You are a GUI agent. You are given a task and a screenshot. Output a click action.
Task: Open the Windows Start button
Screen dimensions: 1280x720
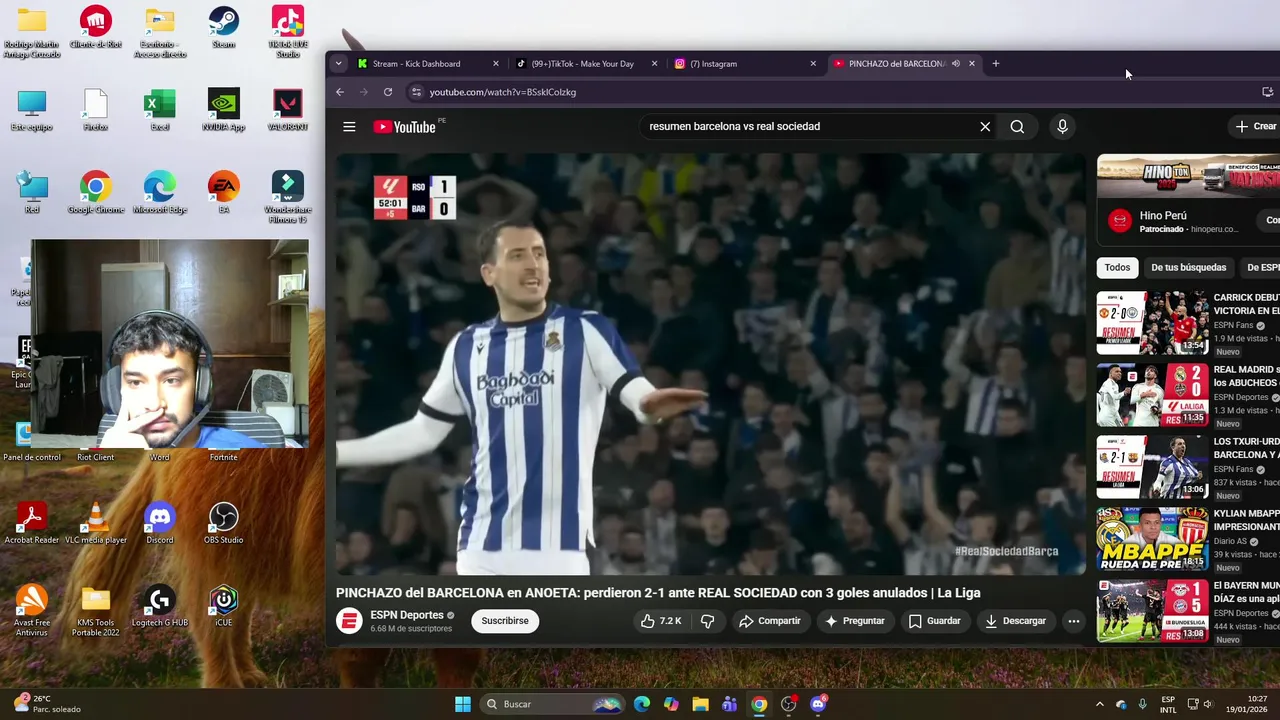tap(463, 704)
